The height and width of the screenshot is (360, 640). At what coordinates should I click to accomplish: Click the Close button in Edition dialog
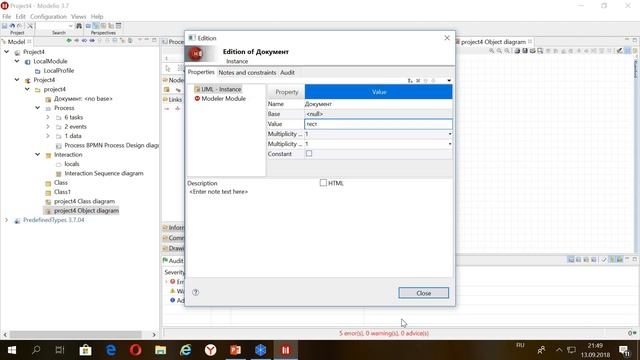(424, 293)
